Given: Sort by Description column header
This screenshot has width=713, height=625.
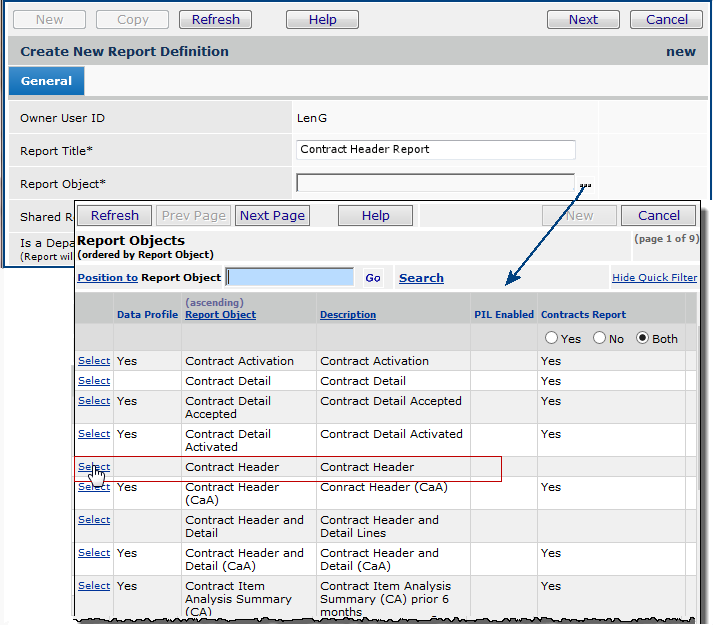Looking at the screenshot, I should pos(348,314).
